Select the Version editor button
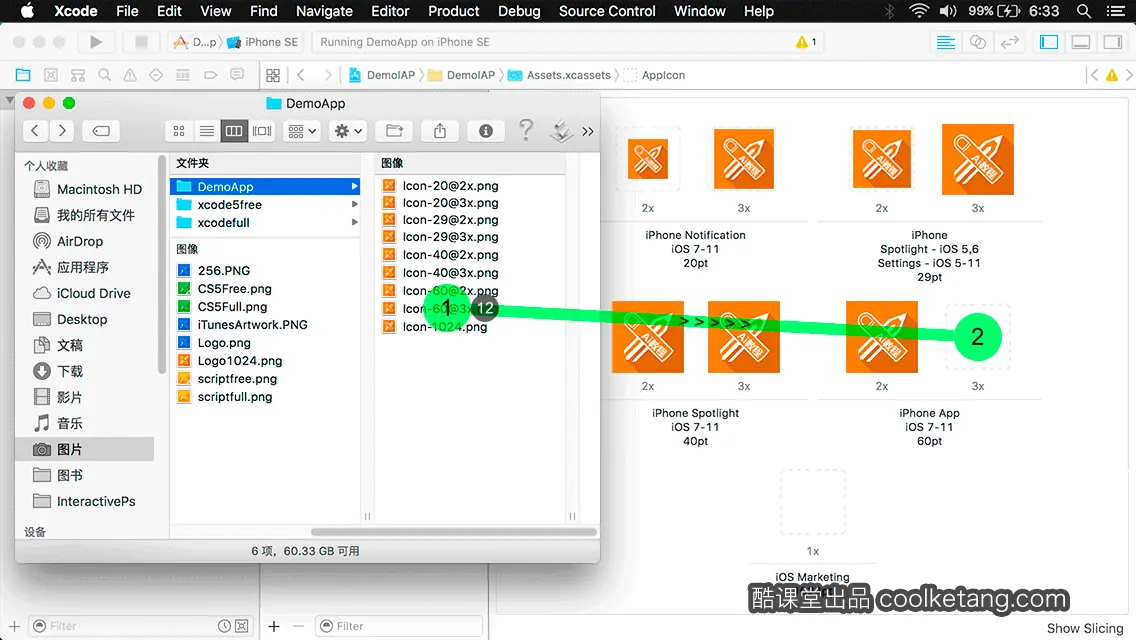The width and height of the screenshot is (1136, 640). (1009, 42)
